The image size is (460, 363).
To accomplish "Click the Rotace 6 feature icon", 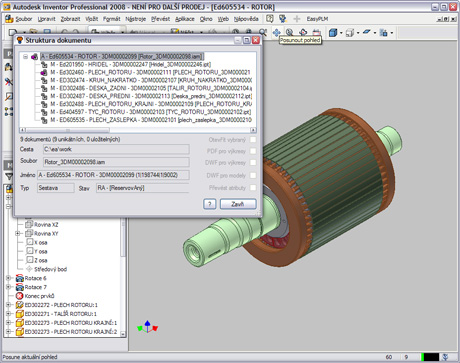I will point(20,278).
